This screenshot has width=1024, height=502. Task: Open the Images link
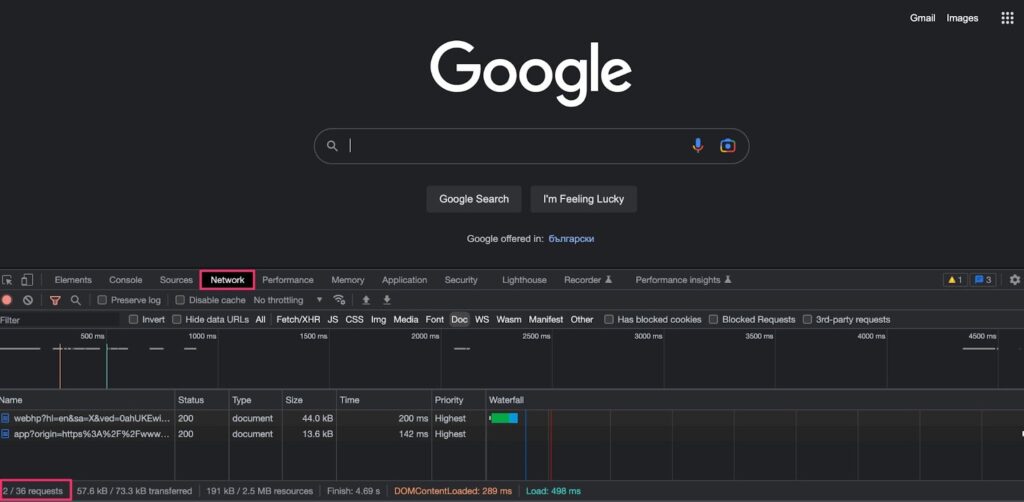coord(963,18)
